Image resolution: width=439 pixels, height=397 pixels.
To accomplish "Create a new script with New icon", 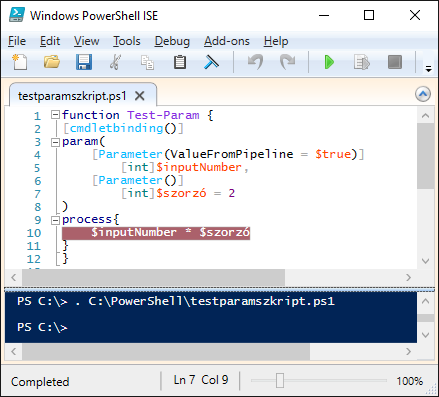I will [19, 62].
